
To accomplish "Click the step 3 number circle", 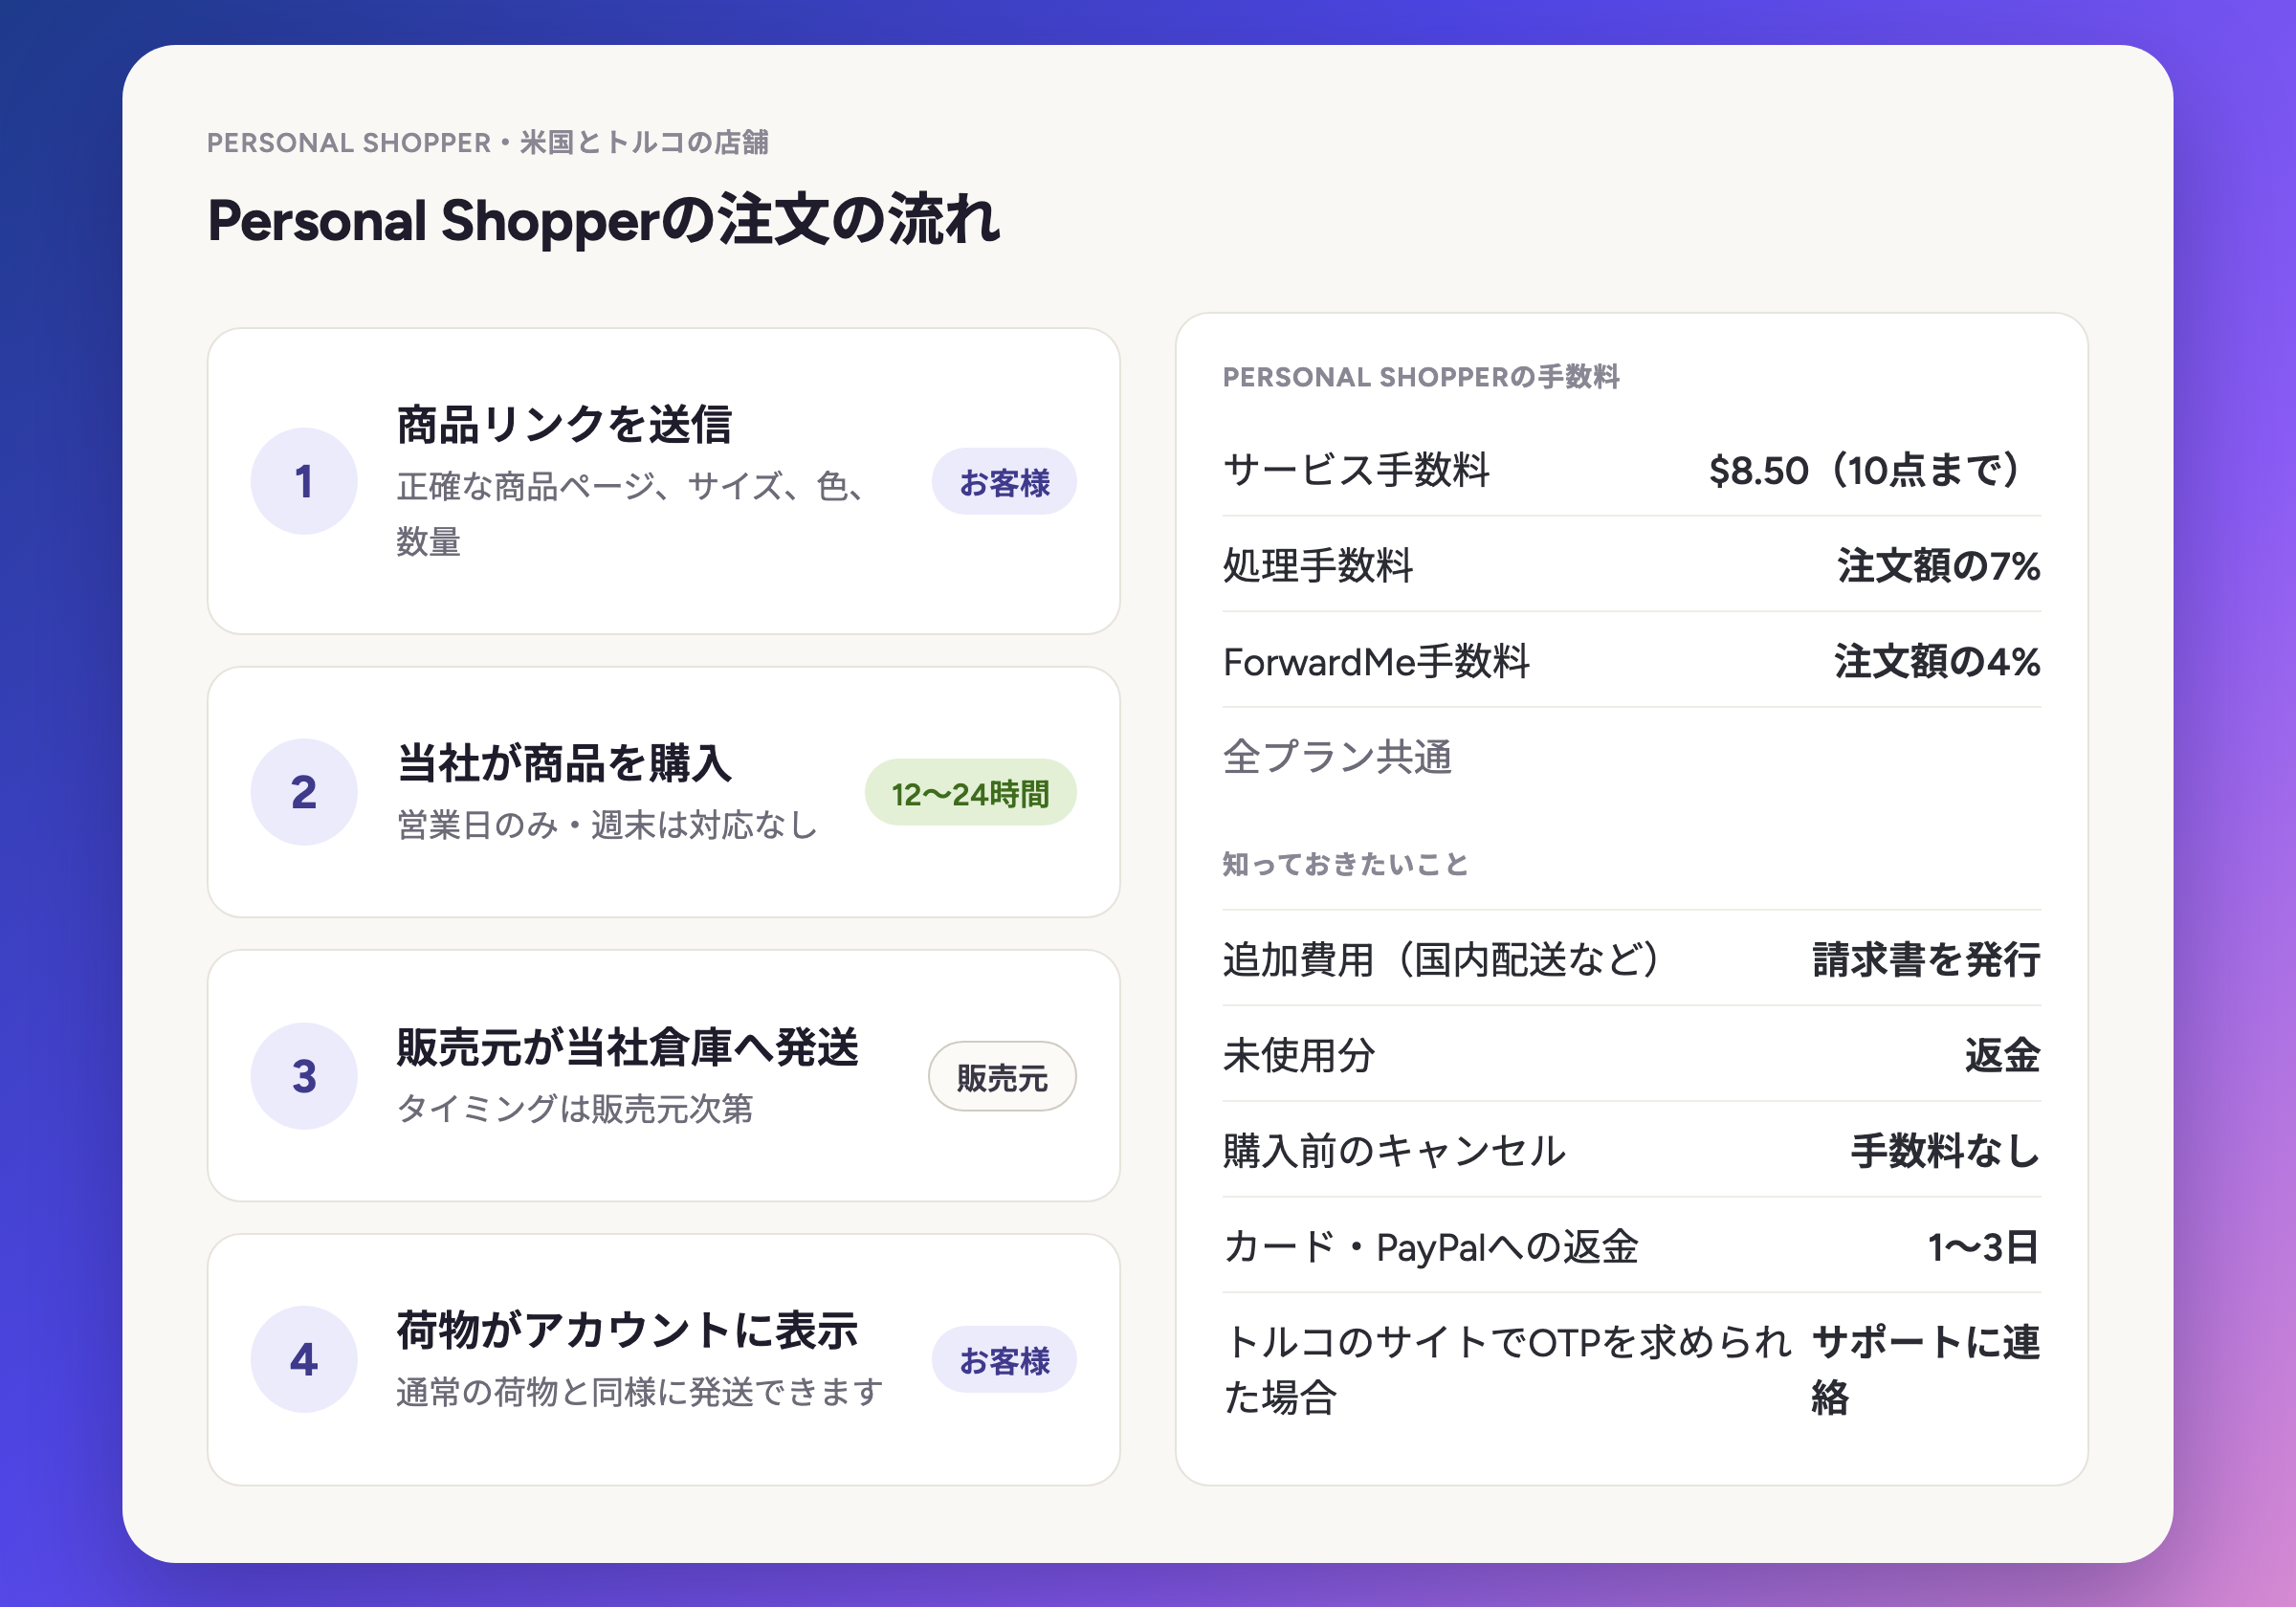I will pyautogui.click(x=304, y=1076).
